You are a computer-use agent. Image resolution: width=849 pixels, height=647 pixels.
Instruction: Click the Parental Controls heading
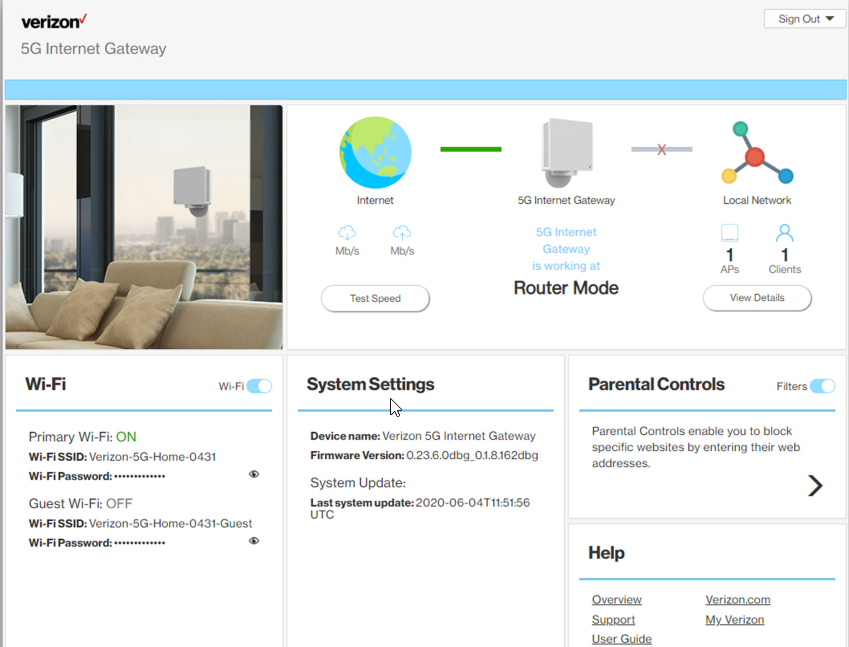pos(656,384)
